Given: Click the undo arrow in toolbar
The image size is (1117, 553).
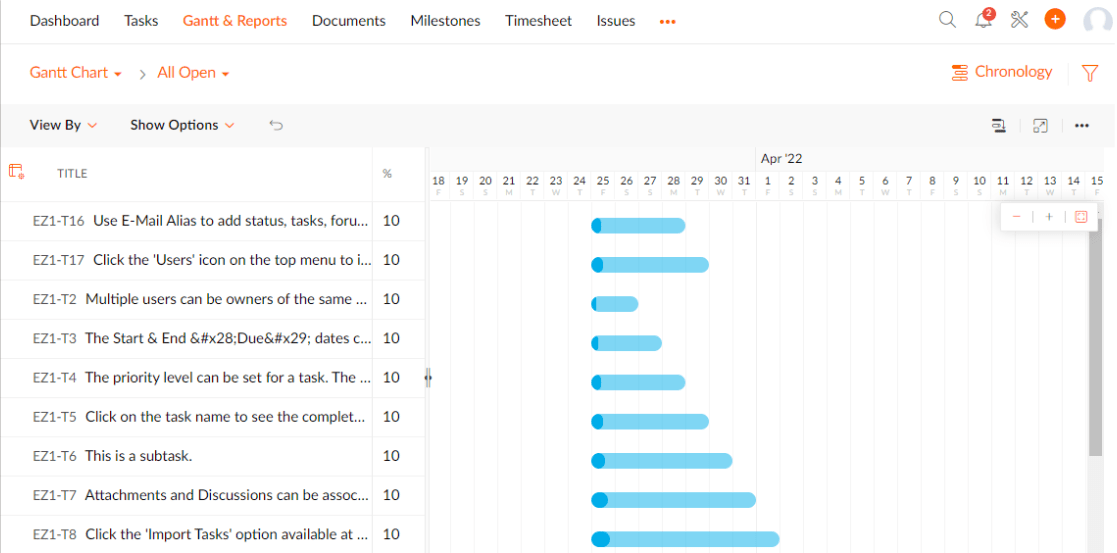Looking at the screenshot, I should (276, 125).
